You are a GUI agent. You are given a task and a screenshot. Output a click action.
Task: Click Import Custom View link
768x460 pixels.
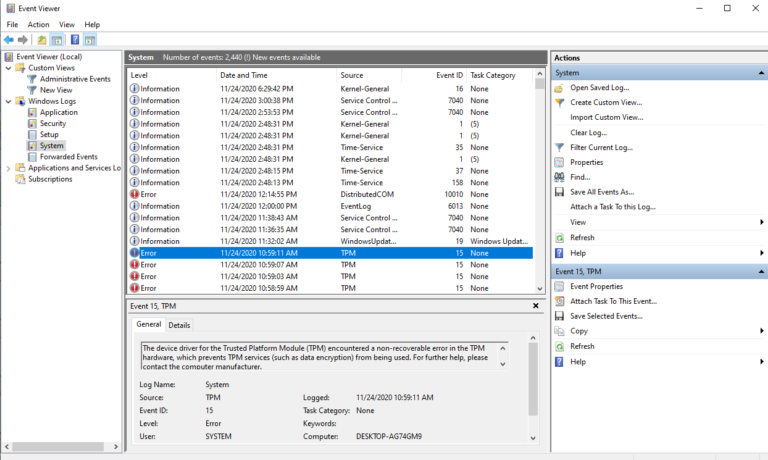(606, 118)
